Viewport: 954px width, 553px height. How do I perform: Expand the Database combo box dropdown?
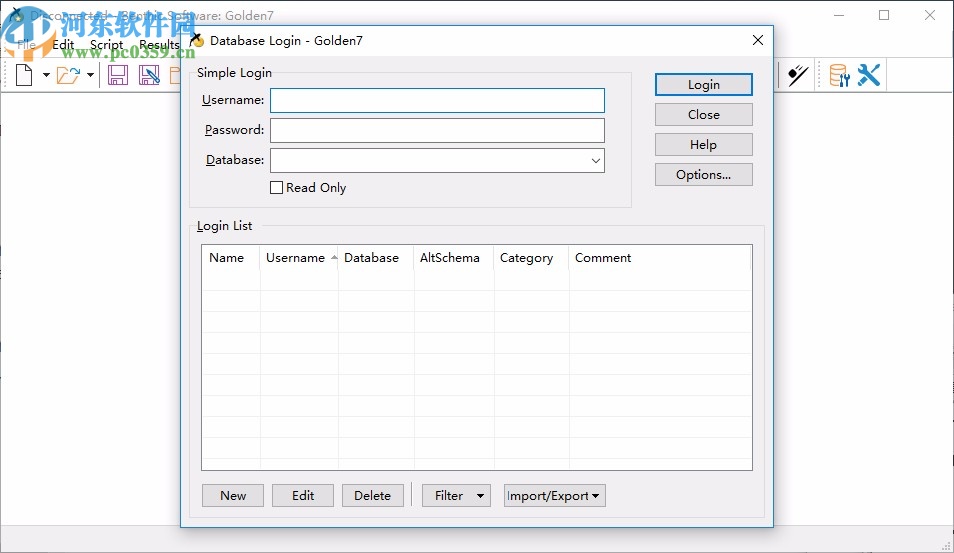pyautogui.click(x=595, y=160)
